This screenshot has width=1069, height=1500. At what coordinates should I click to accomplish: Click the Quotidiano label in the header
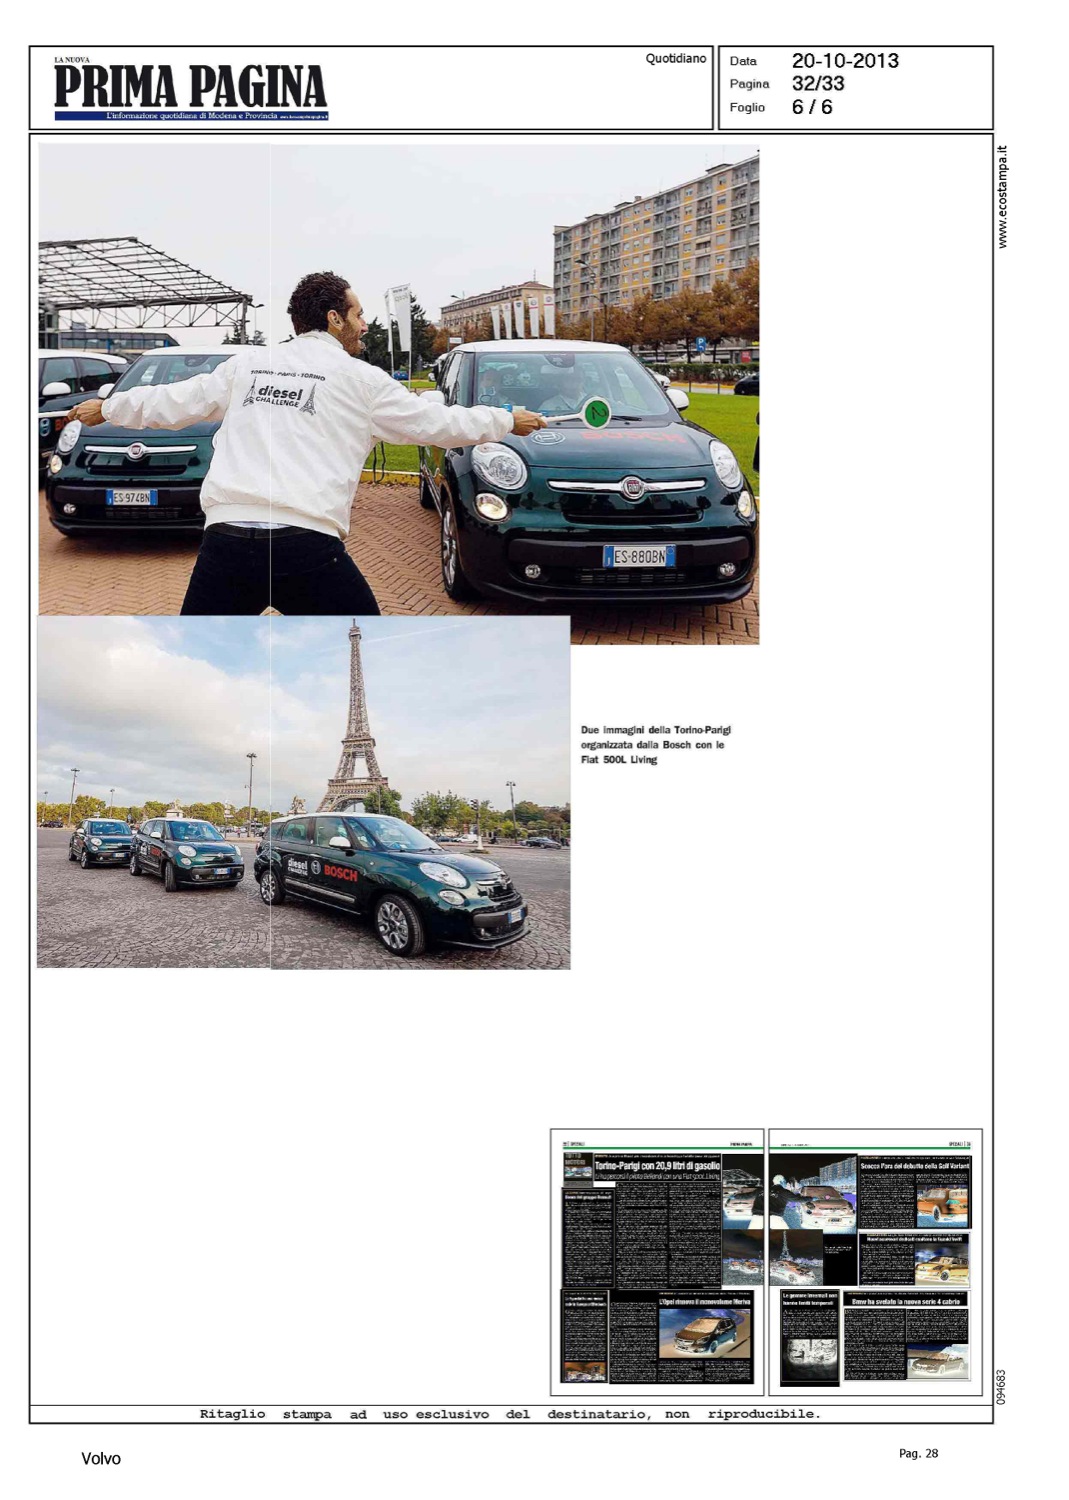point(675,59)
